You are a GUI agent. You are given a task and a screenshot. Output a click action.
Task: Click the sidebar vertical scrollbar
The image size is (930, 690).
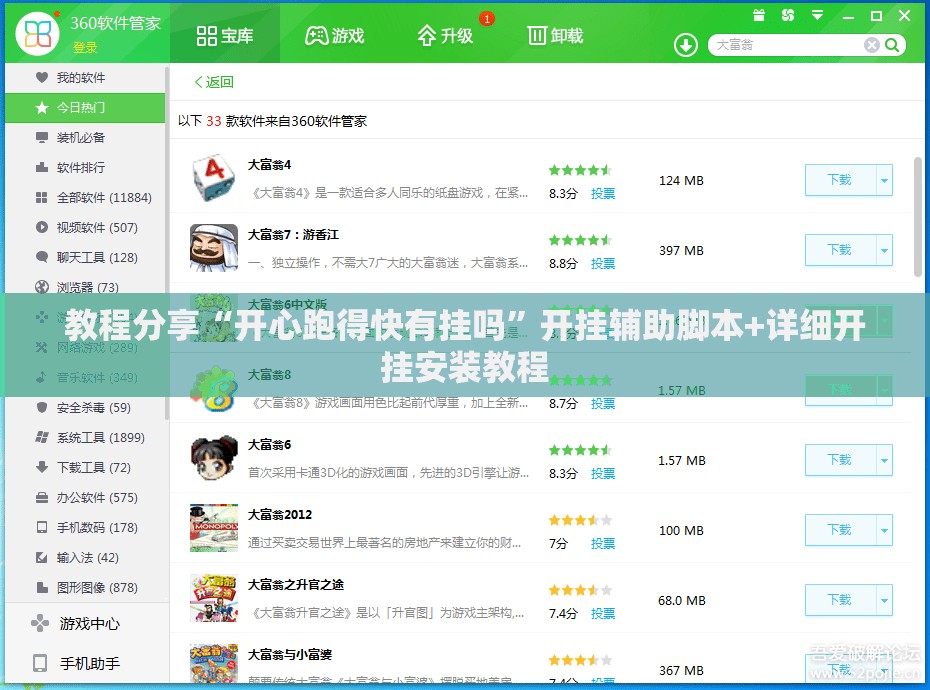[x=167, y=243]
